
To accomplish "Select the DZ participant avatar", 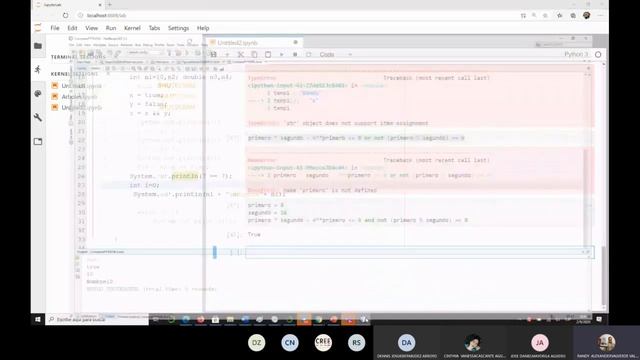I will click(256, 342).
